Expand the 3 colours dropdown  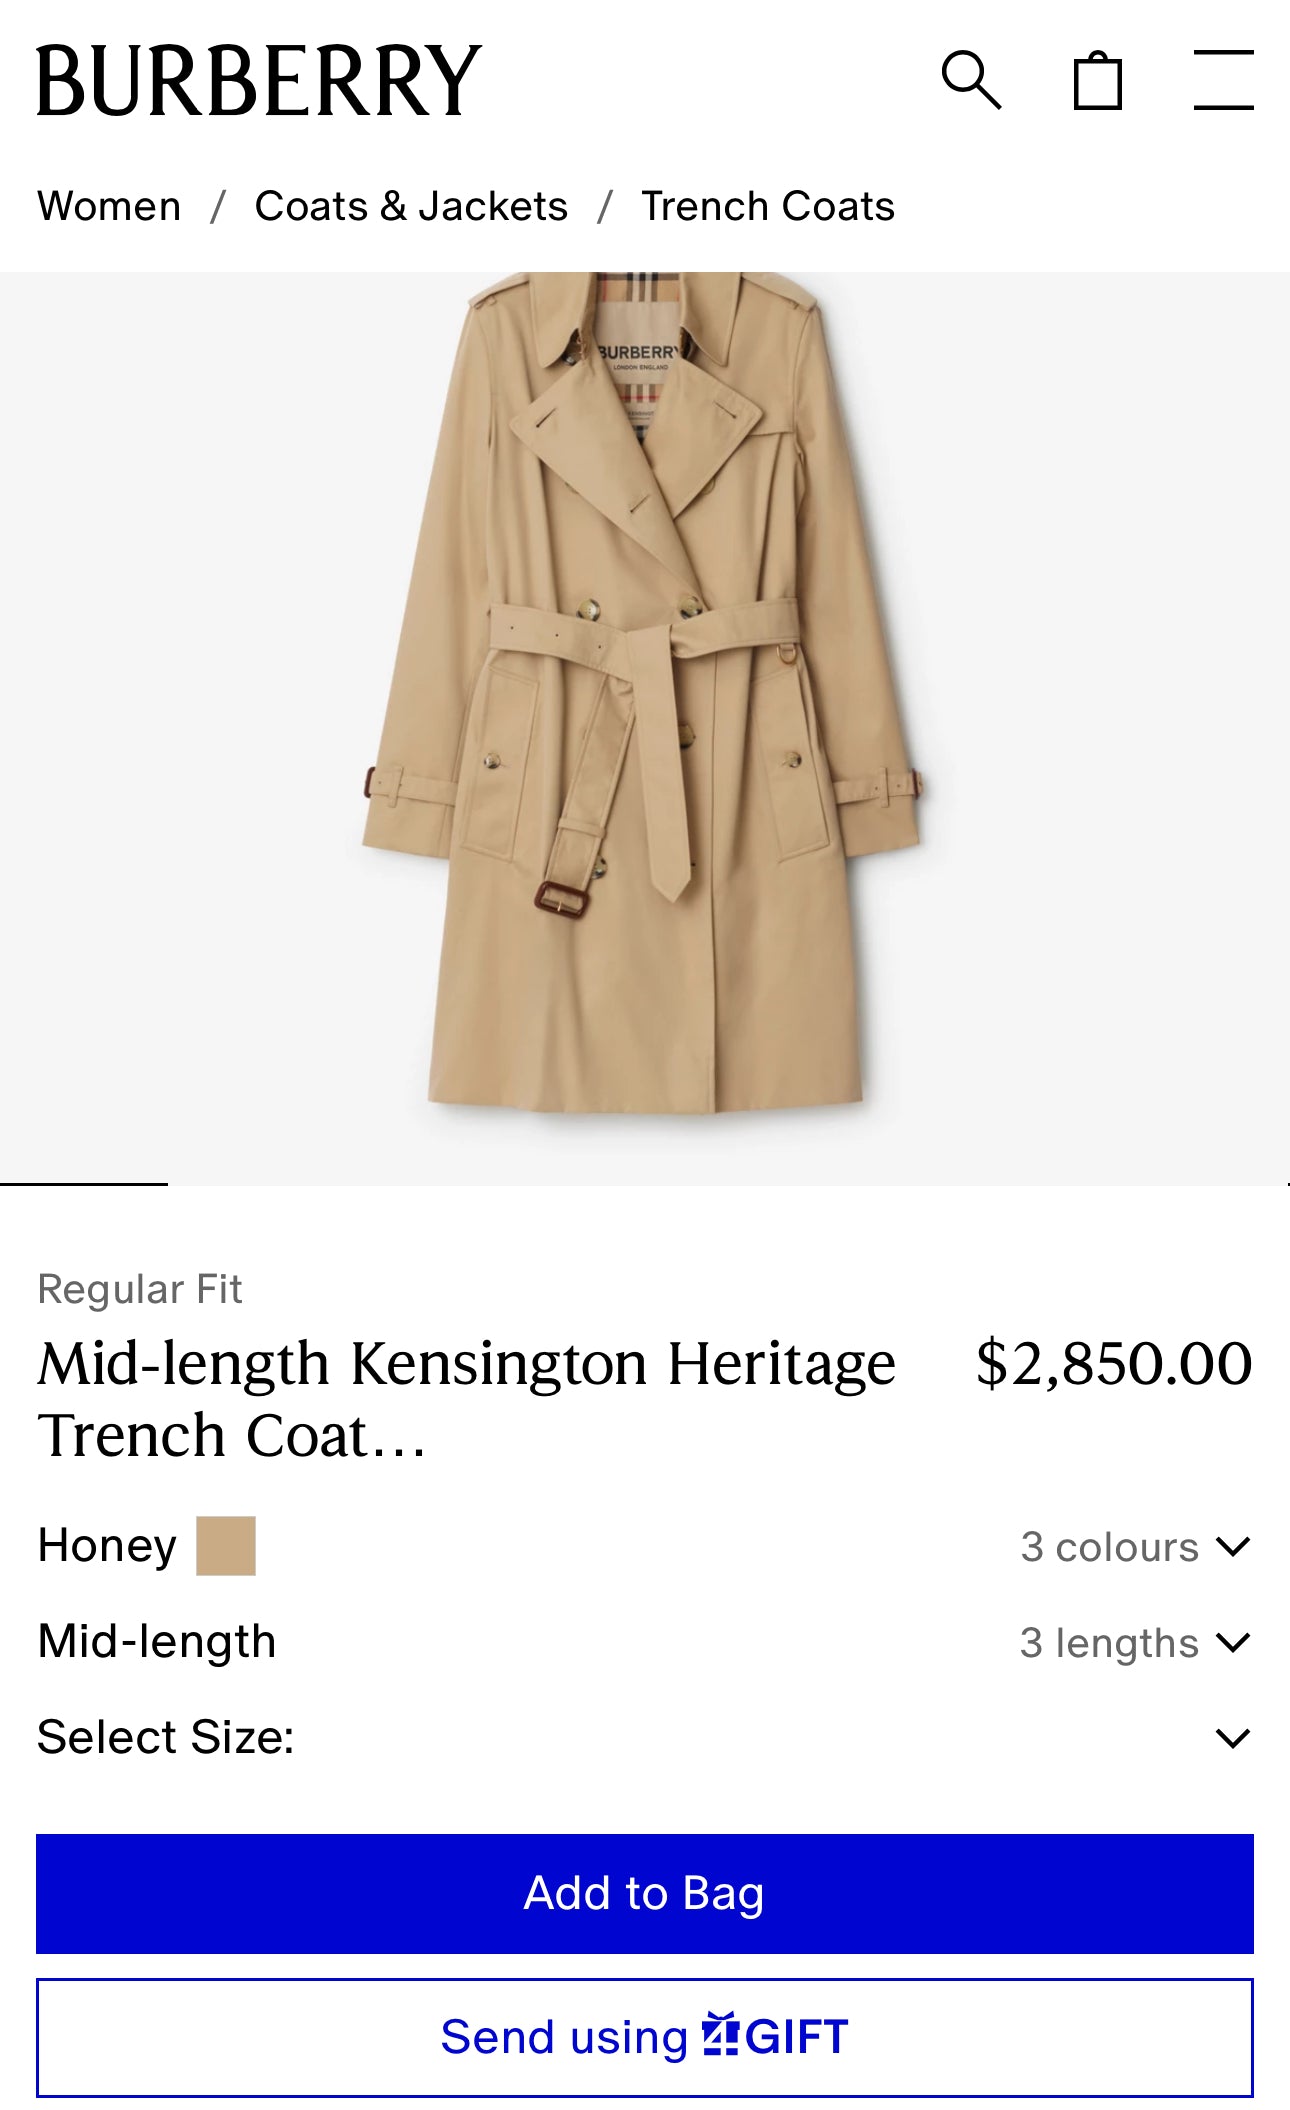point(1135,1547)
